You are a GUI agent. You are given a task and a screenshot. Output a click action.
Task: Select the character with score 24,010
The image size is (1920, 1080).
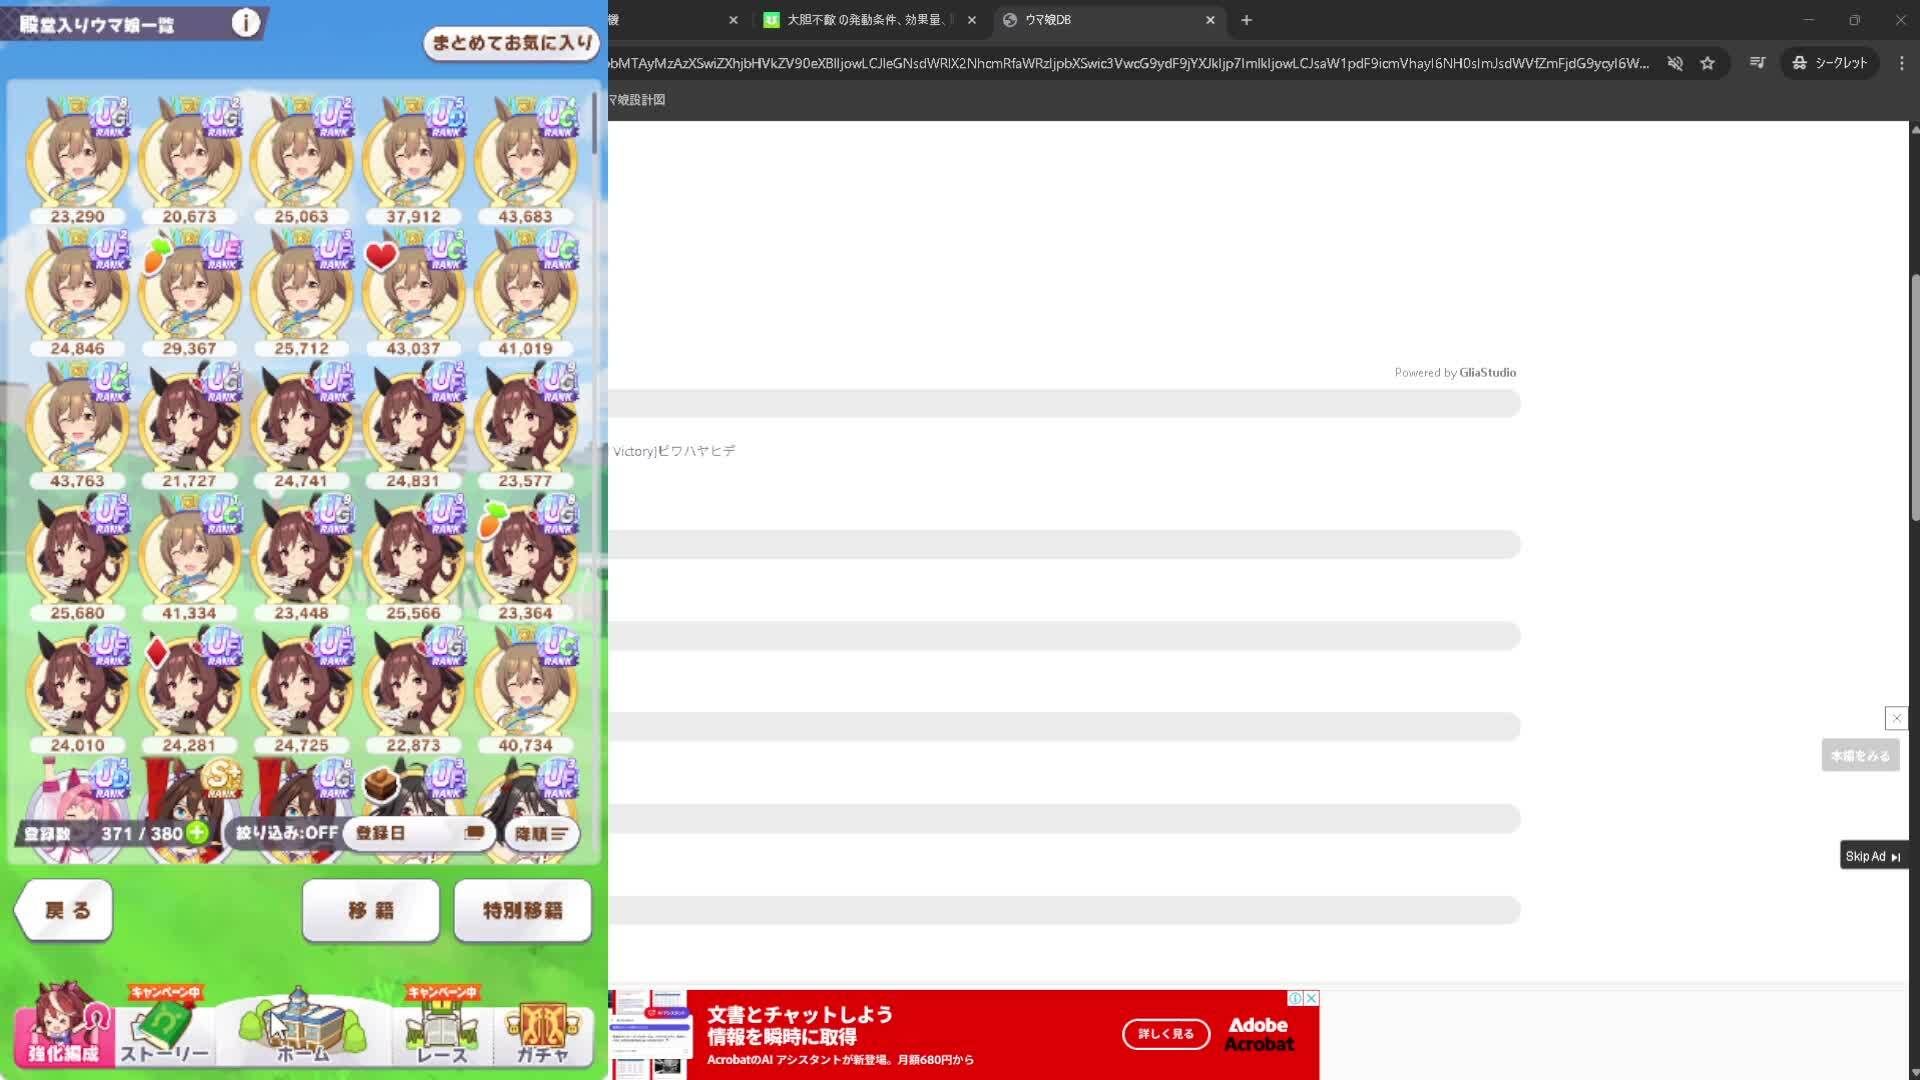(77, 688)
